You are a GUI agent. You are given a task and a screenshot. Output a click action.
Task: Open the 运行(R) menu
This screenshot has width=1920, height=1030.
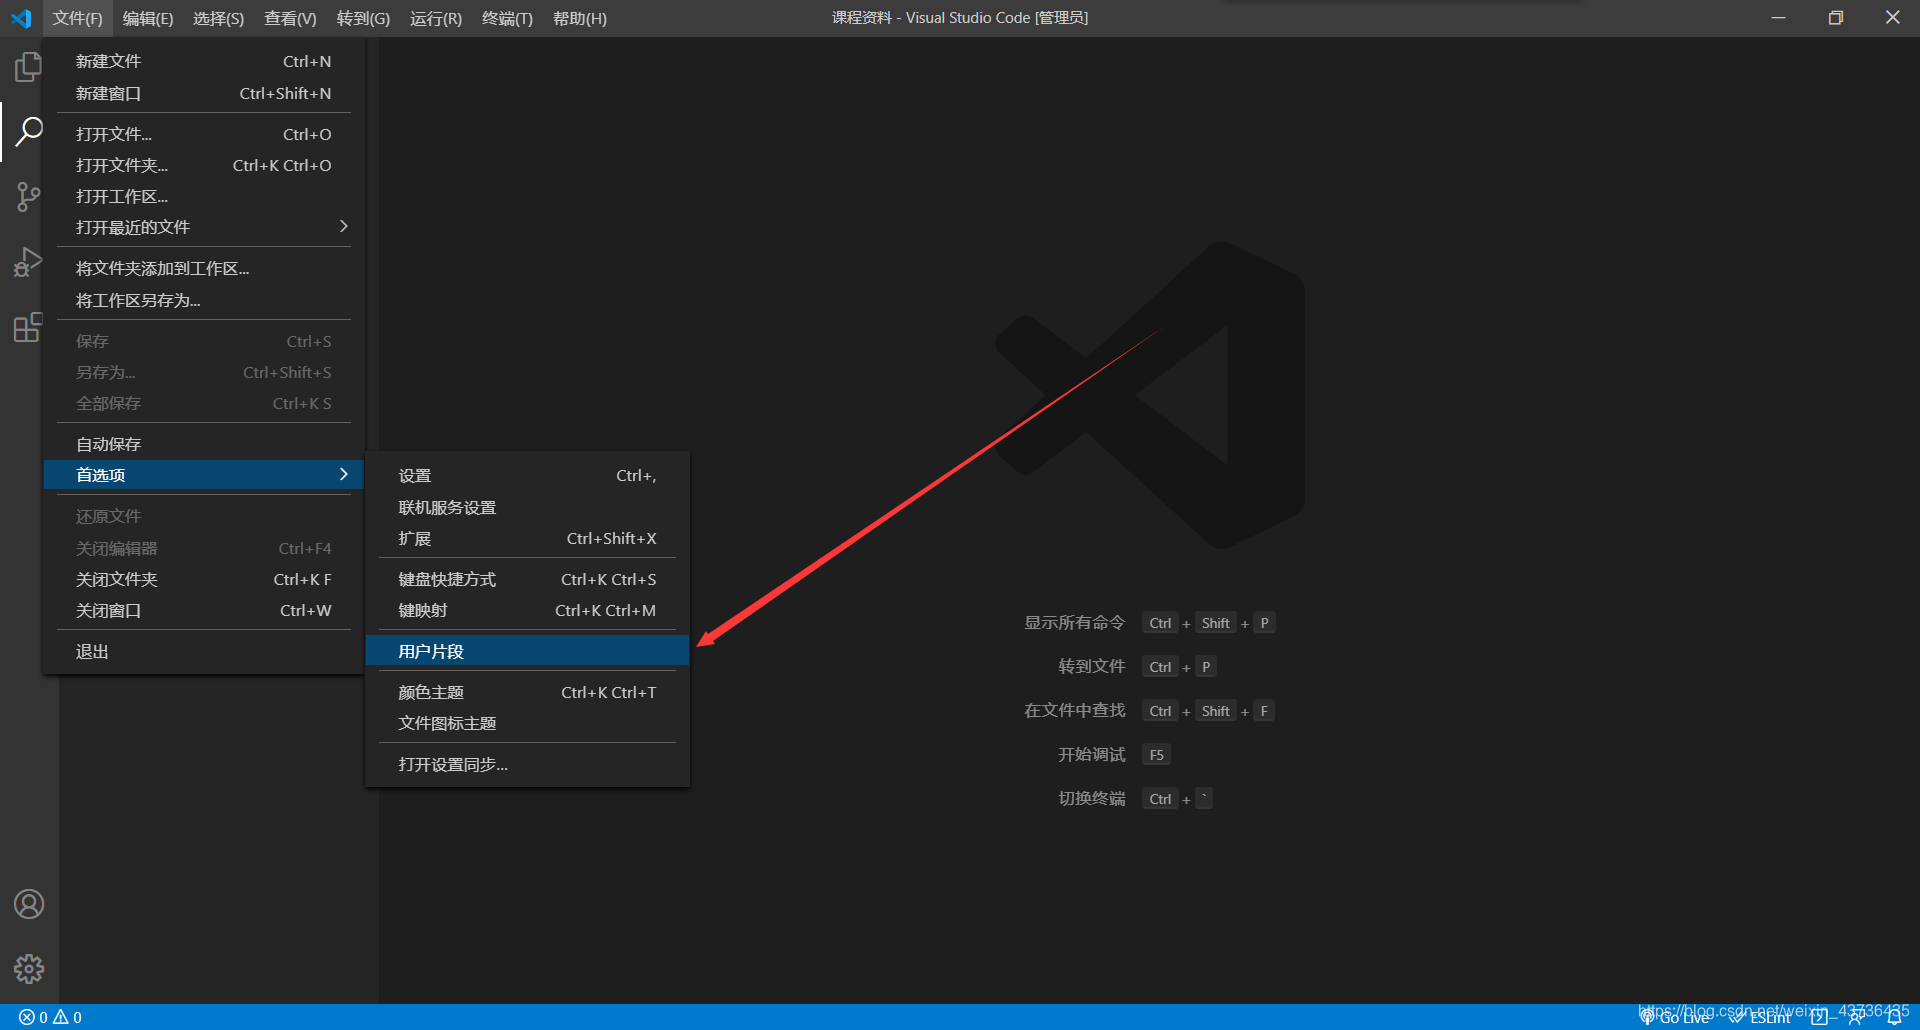(x=435, y=18)
